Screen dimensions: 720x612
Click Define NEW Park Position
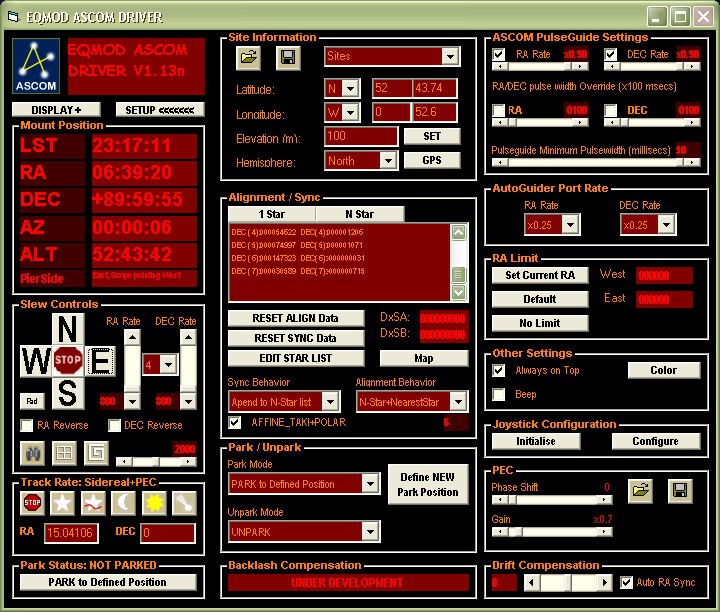tap(428, 484)
